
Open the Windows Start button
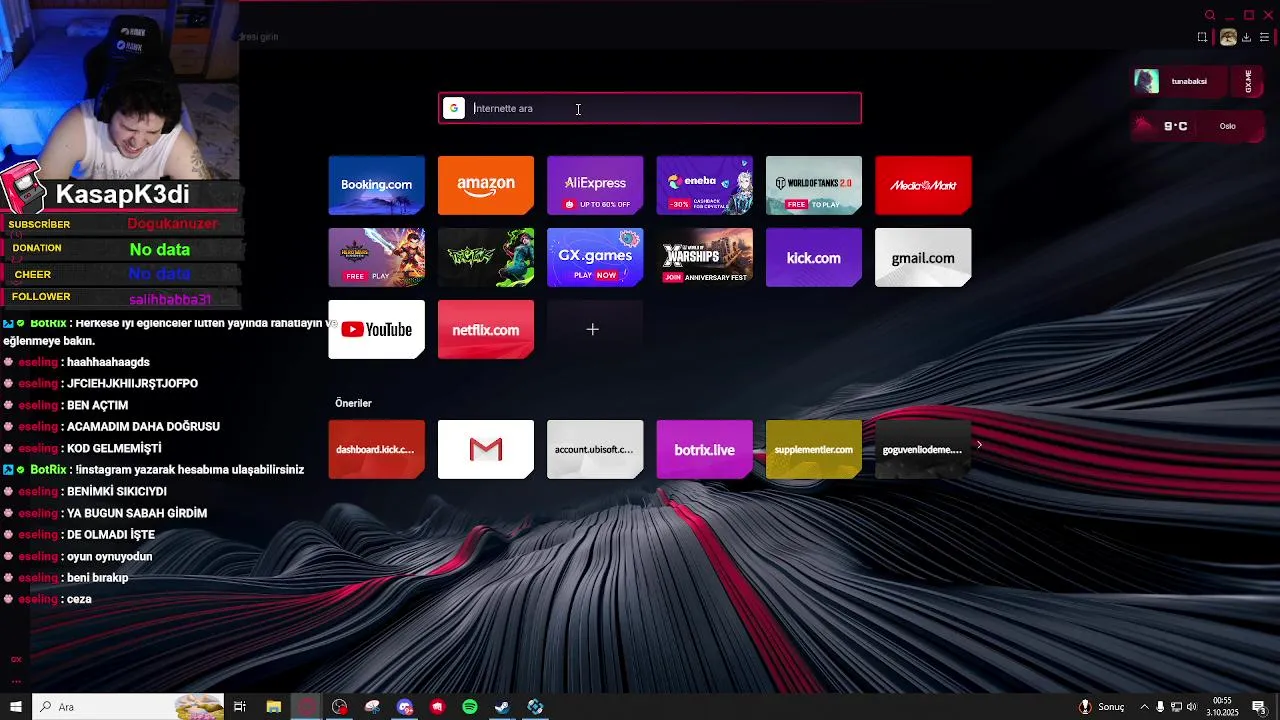click(x=16, y=707)
